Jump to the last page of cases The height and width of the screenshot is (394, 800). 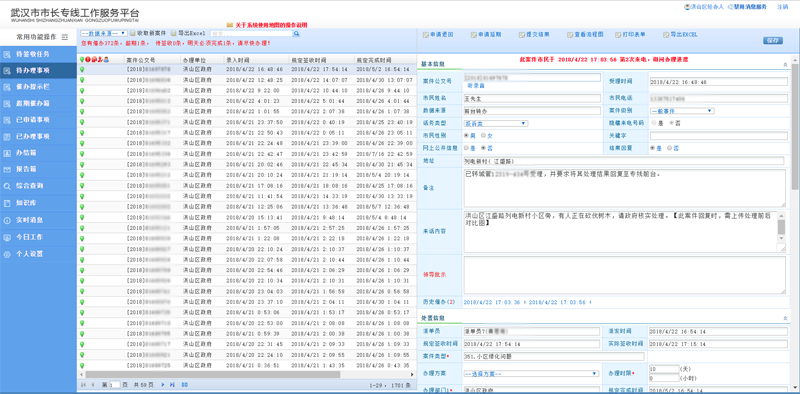click(172, 384)
